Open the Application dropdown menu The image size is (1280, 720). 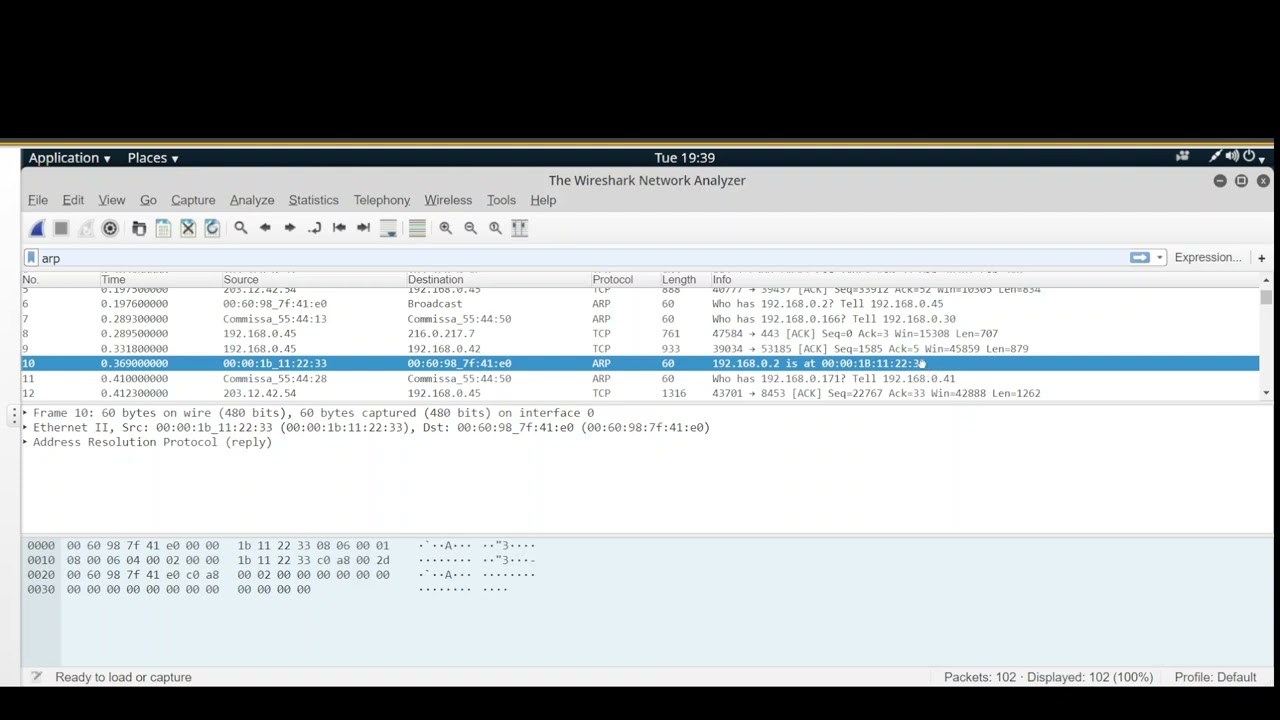pos(69,158)
